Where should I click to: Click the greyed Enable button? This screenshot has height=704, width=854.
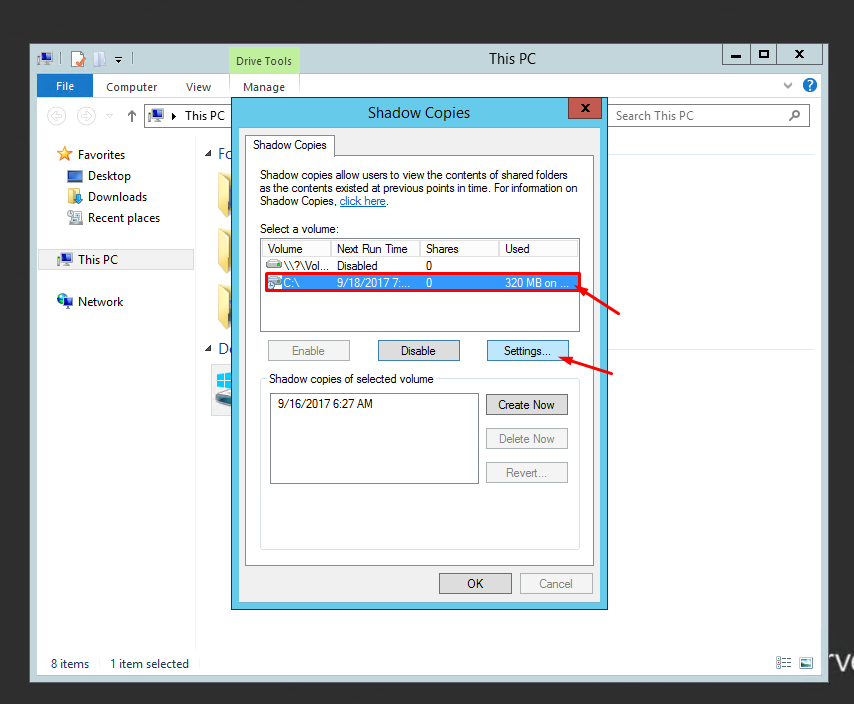point(308,351)
